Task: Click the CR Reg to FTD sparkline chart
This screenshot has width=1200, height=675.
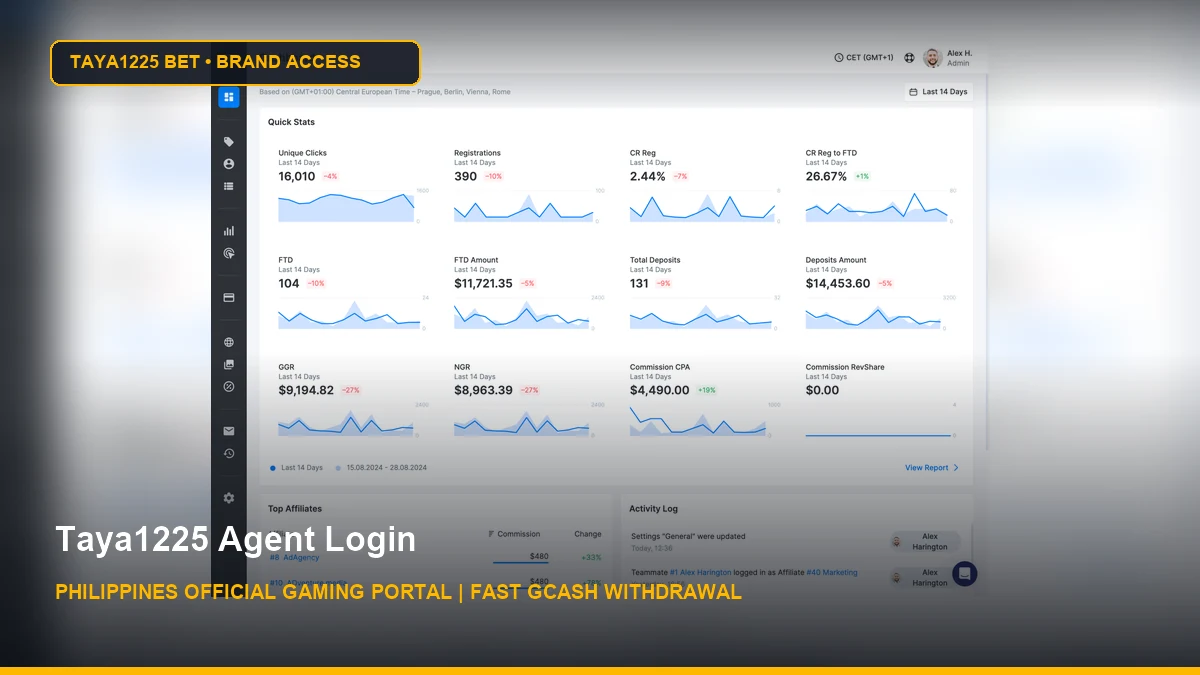Action: click(x=877, y=206)
